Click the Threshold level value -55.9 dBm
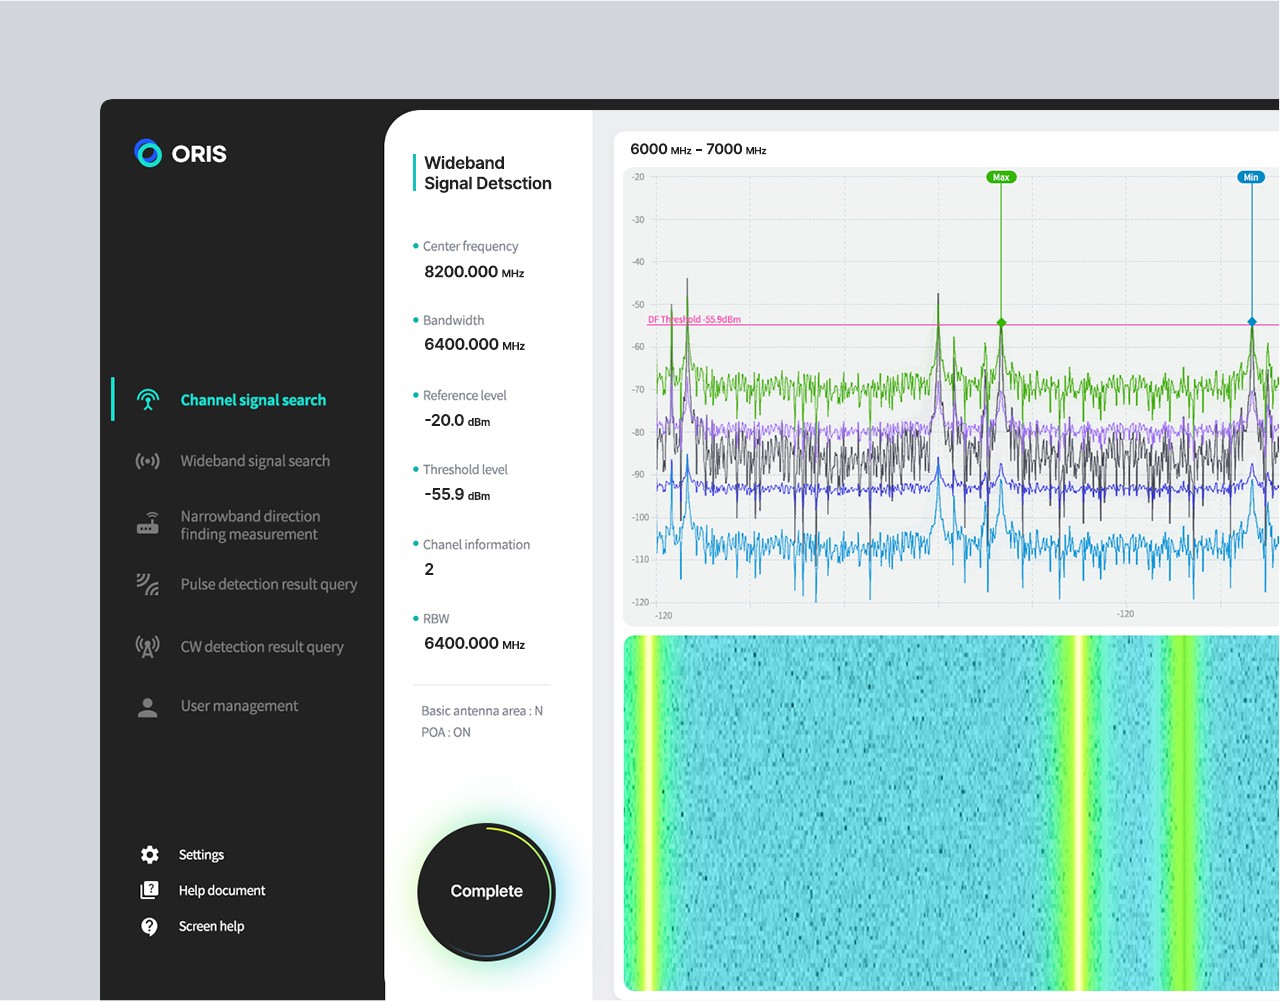Screen dimensions: 1280x1001 point(457,494)
